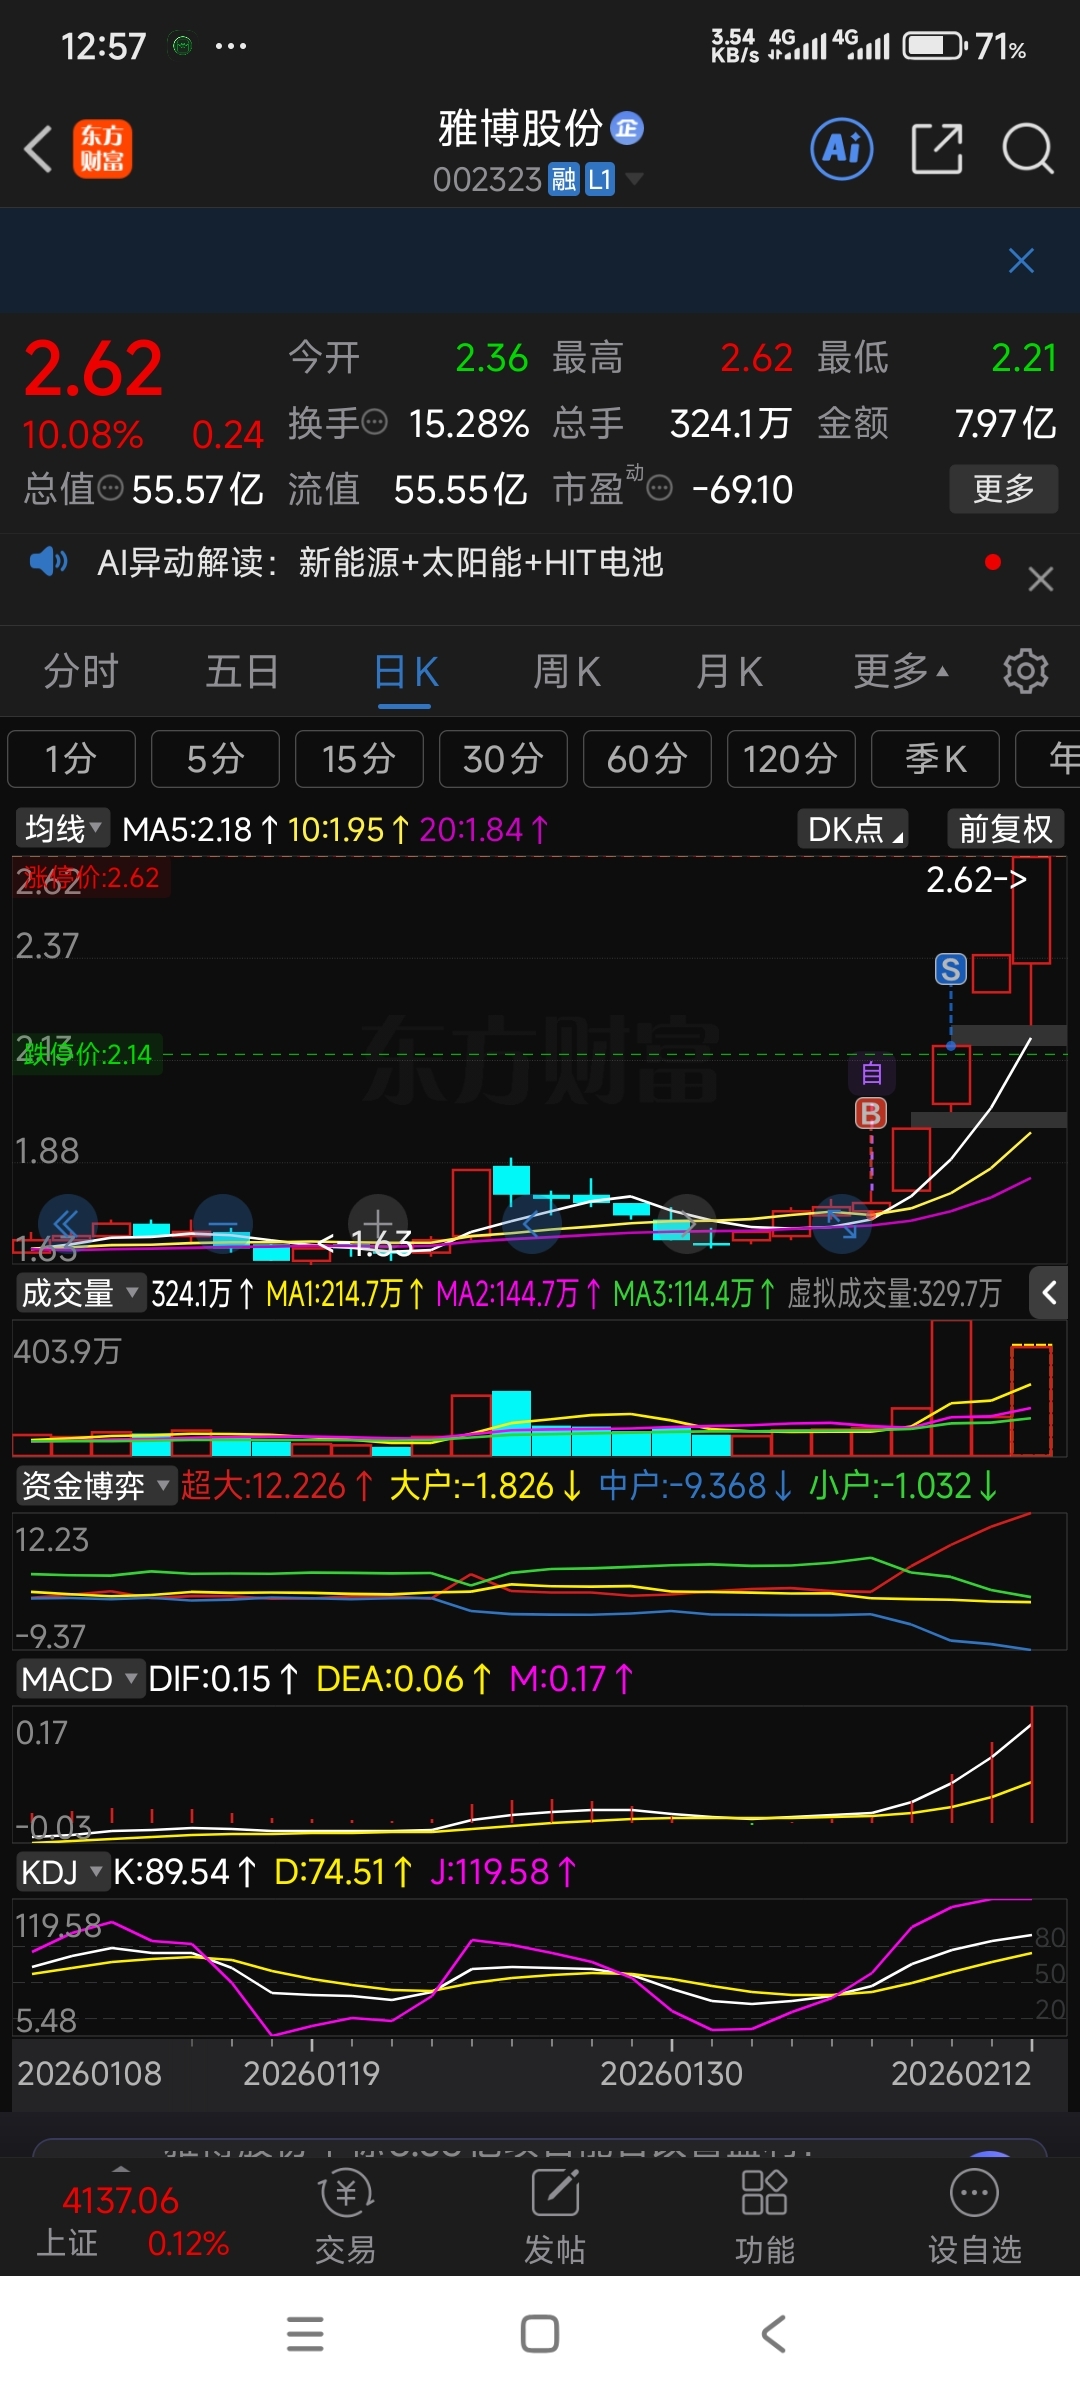The image size is (1080, 2400).
Task: Dismiss the AI异动解读 notice
Action: point(1041,579)
